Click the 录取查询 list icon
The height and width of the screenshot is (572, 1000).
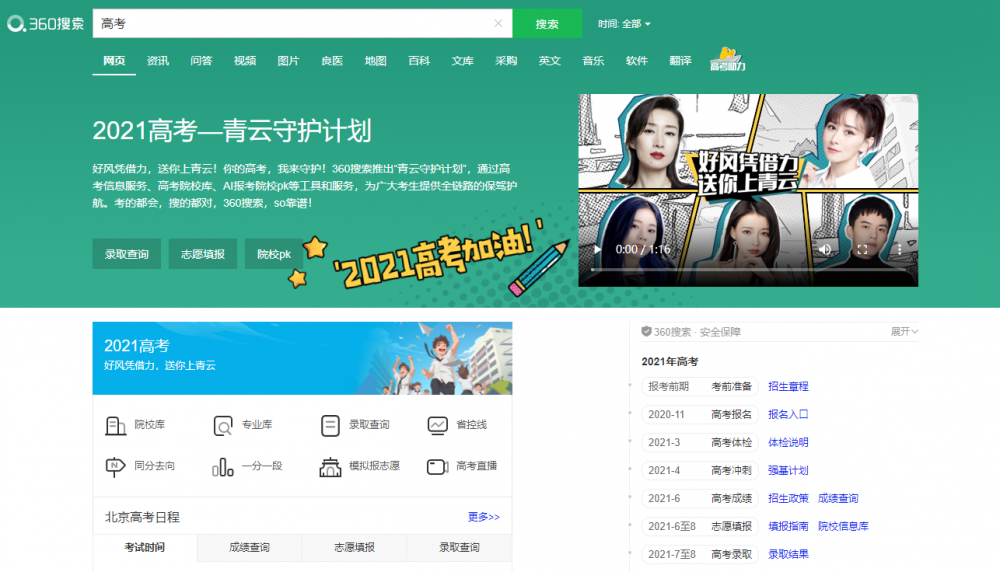[330, 425]
